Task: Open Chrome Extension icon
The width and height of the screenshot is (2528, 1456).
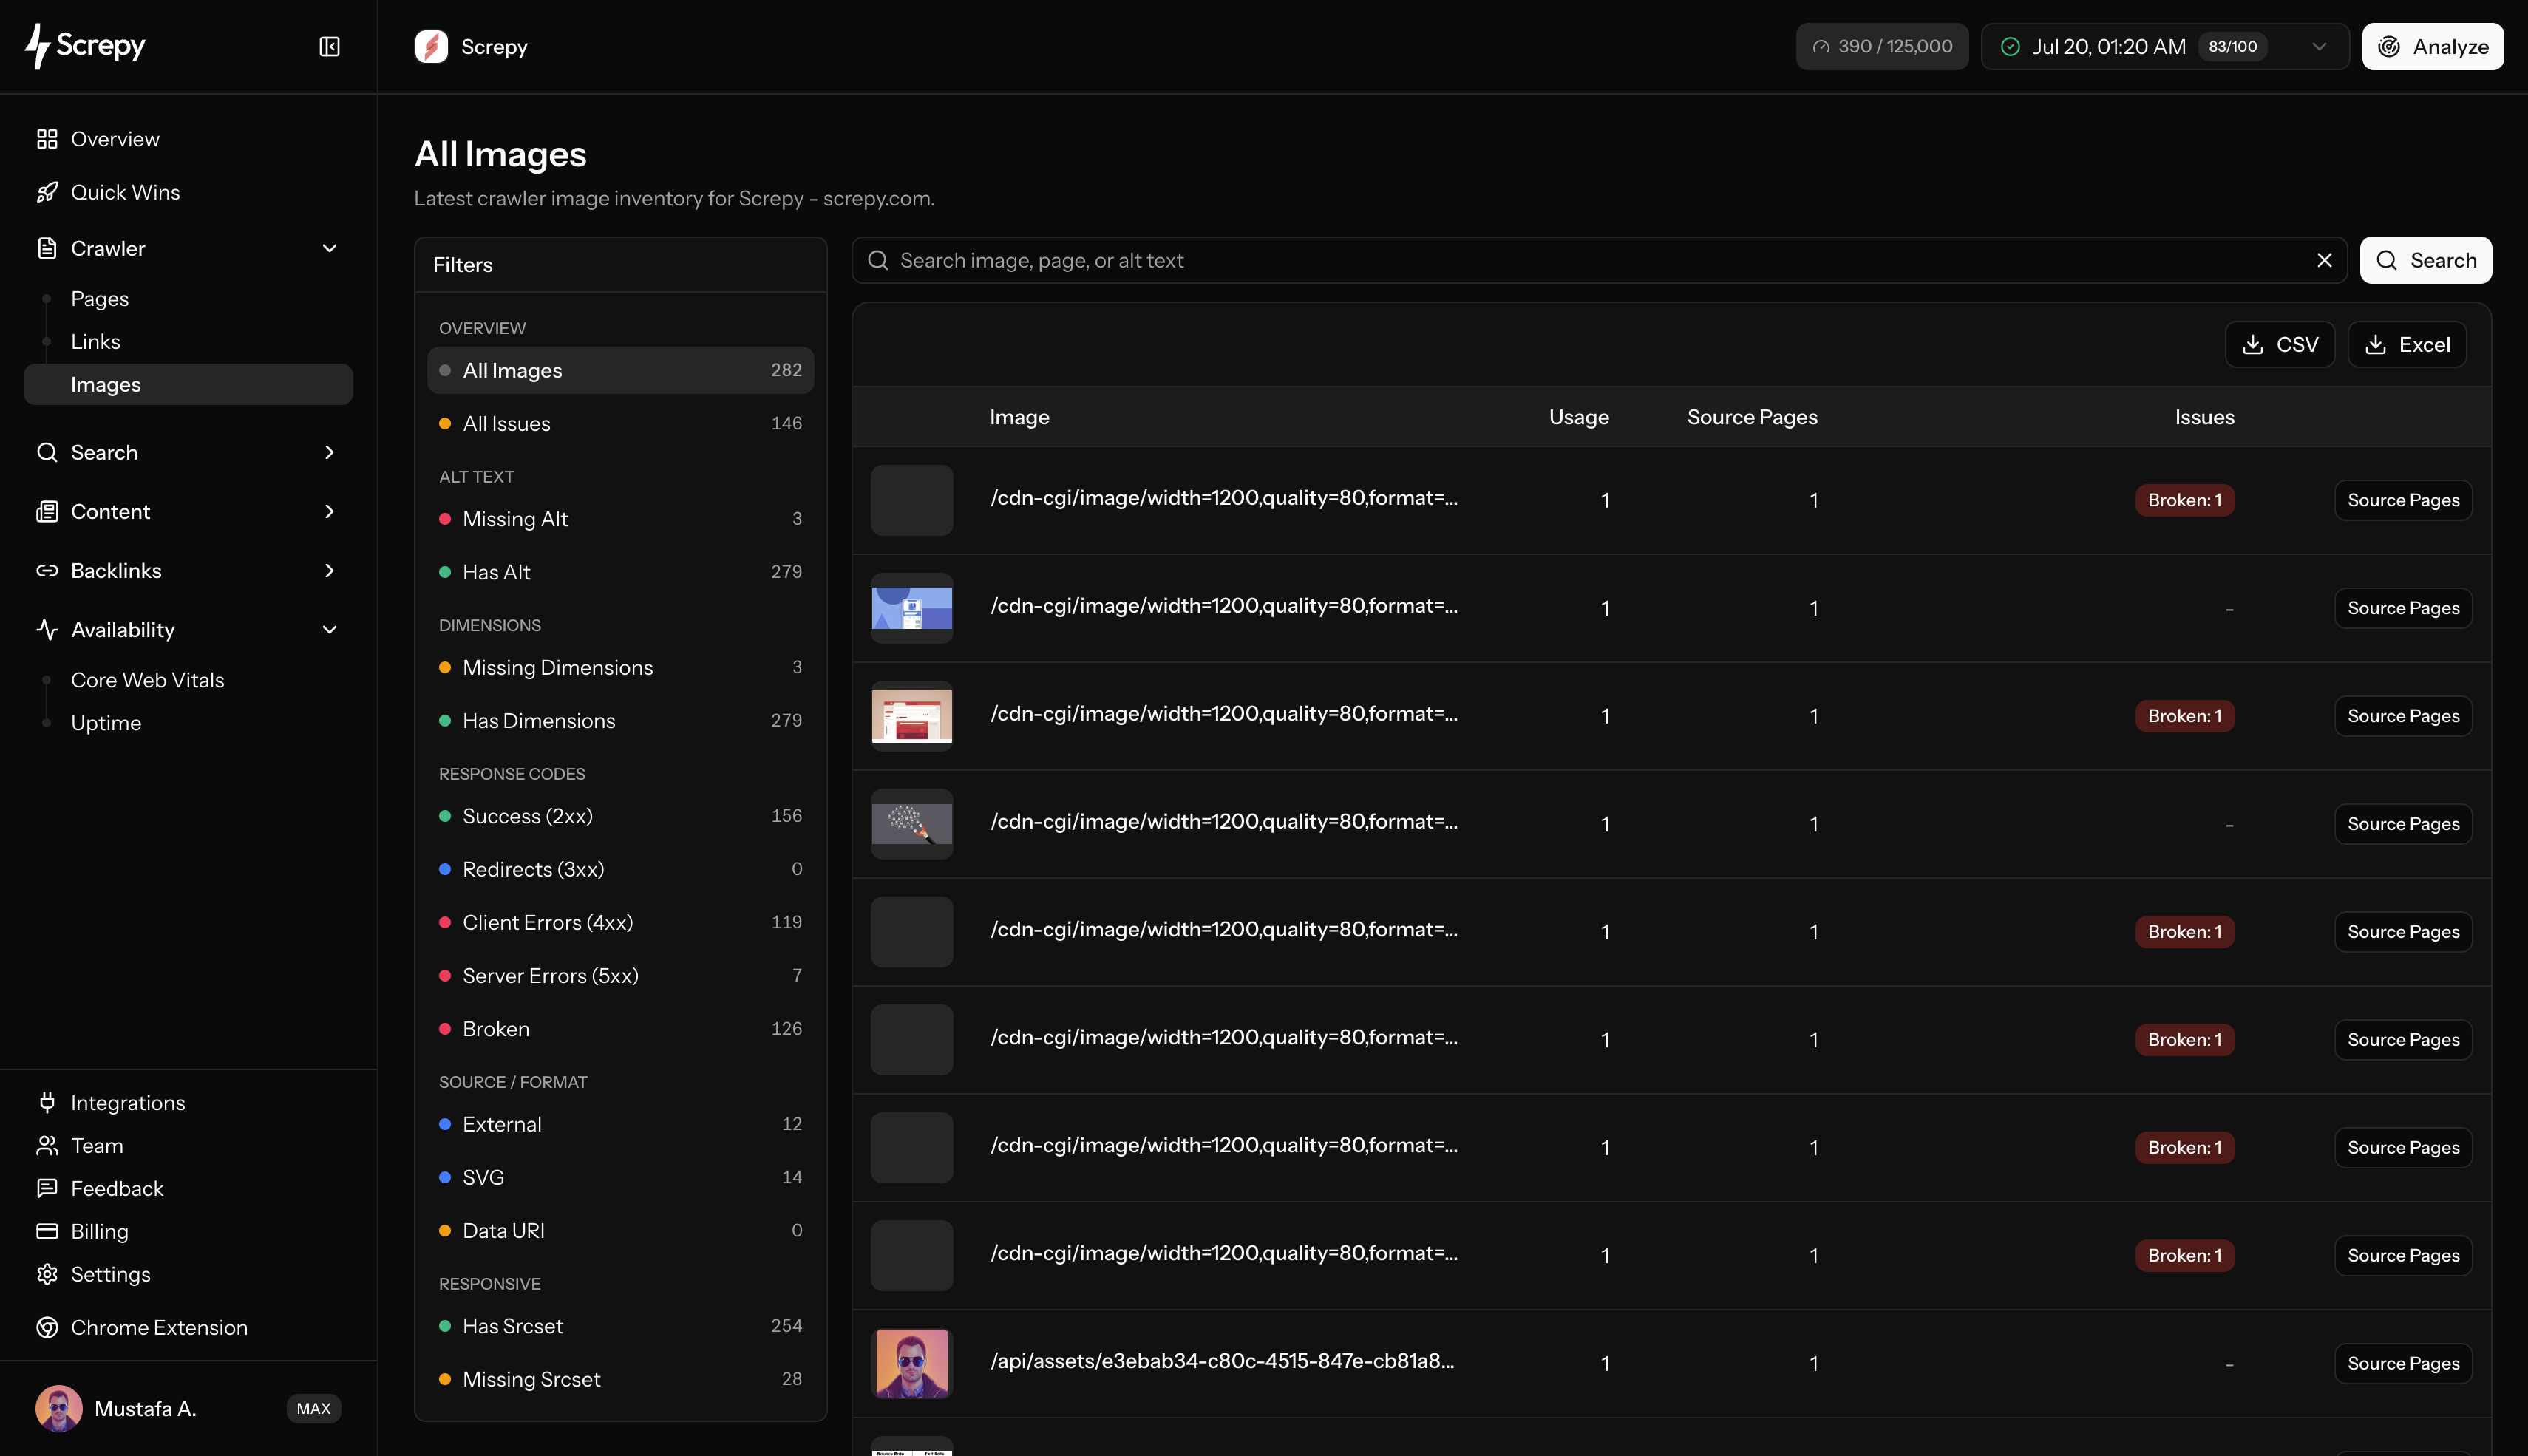Action: (47, 1327)
